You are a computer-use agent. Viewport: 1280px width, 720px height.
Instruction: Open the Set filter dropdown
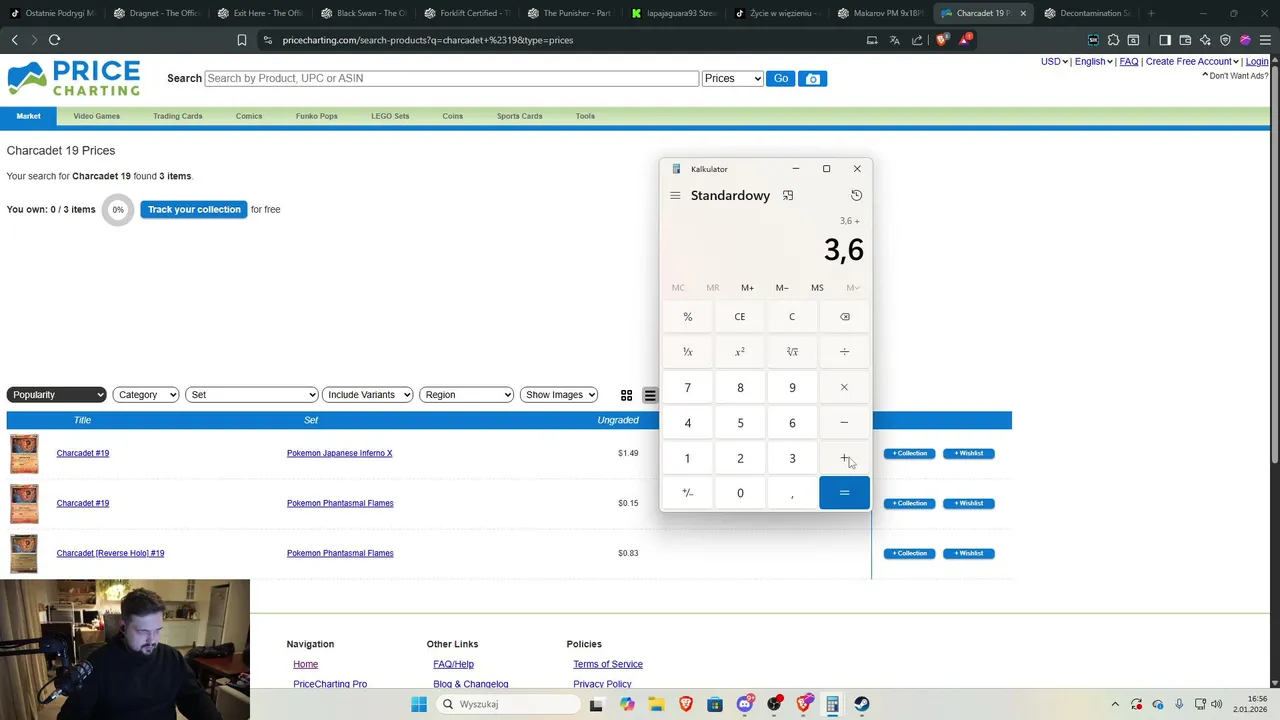point(252,395)
